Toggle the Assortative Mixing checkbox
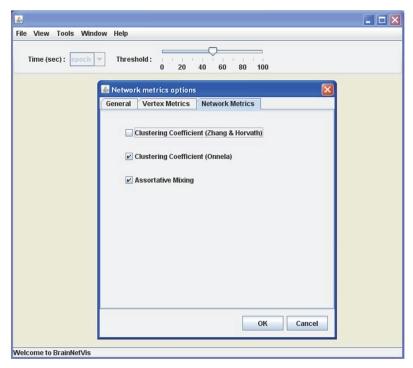Viewport: 413px width, 368px height. click(x=129, y=180)
